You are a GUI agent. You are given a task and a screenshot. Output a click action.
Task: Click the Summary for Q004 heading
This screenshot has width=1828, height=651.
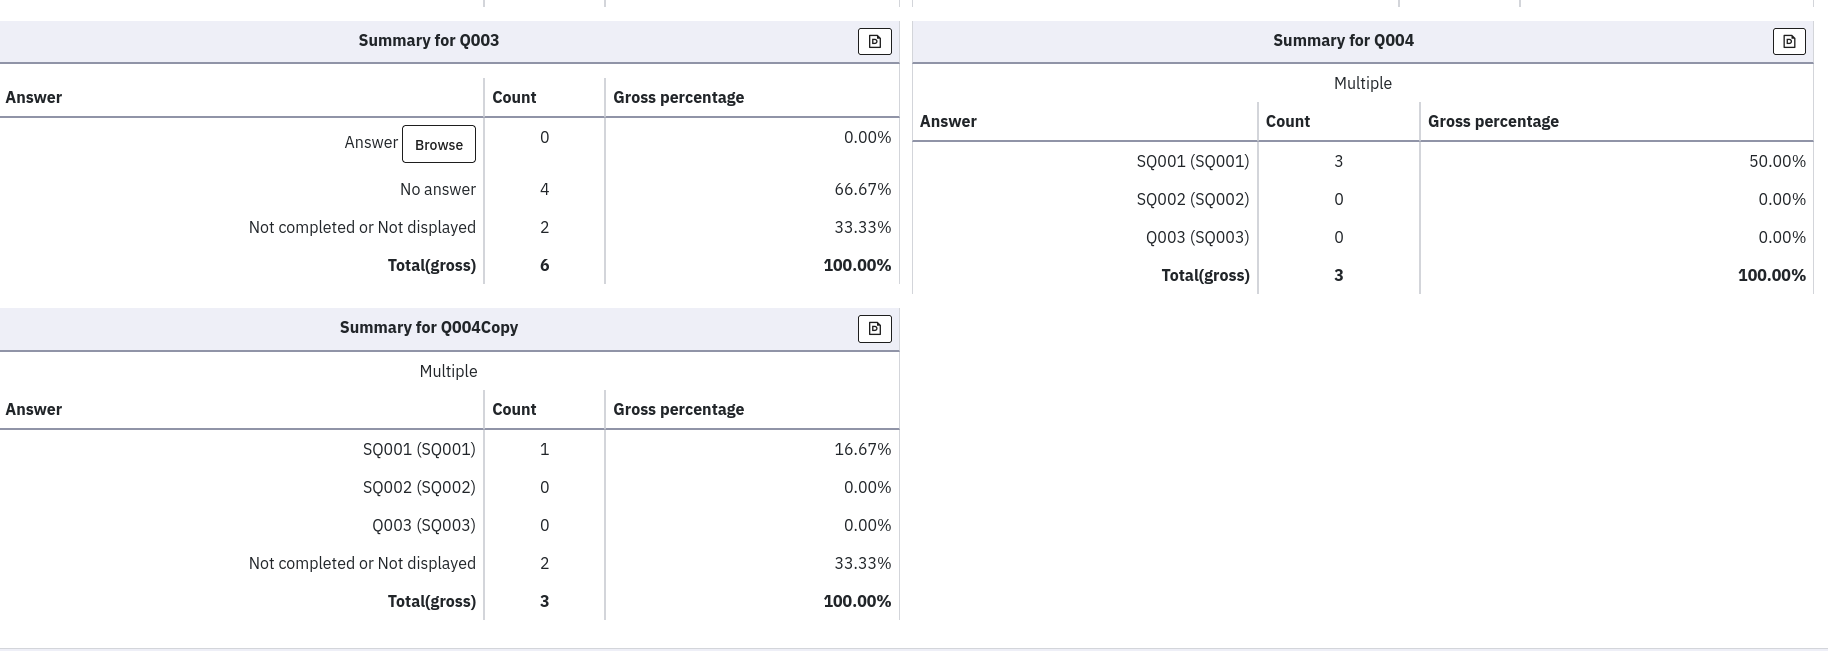pos(1342,41)
